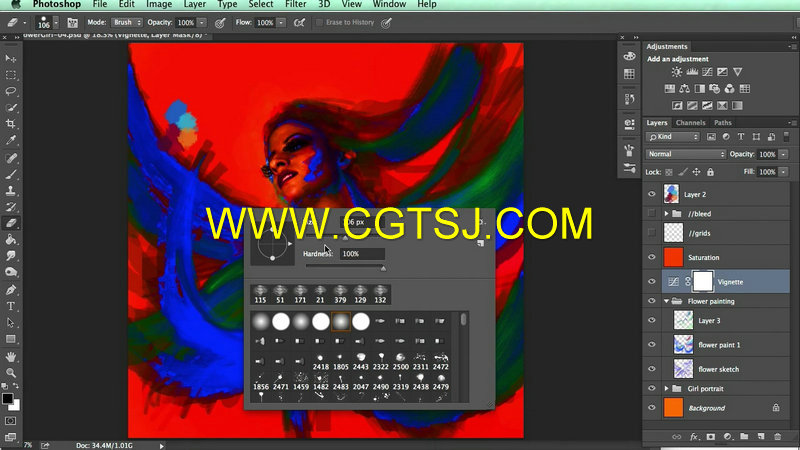Image resolution: width=800 pixels, height=450 pixels.
Task: Open the Flow percentage dropdown
Action: [x=281, y=22]
